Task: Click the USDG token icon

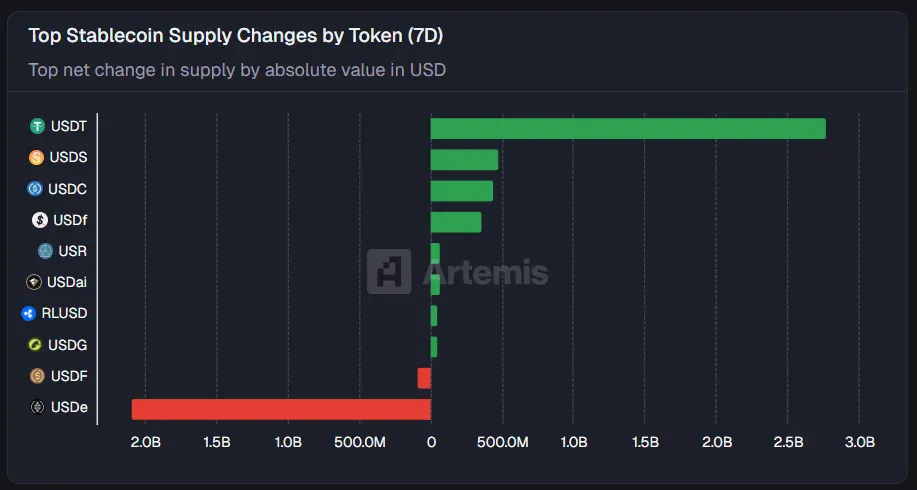Action: pyautogui.click(x=35, y=345)
